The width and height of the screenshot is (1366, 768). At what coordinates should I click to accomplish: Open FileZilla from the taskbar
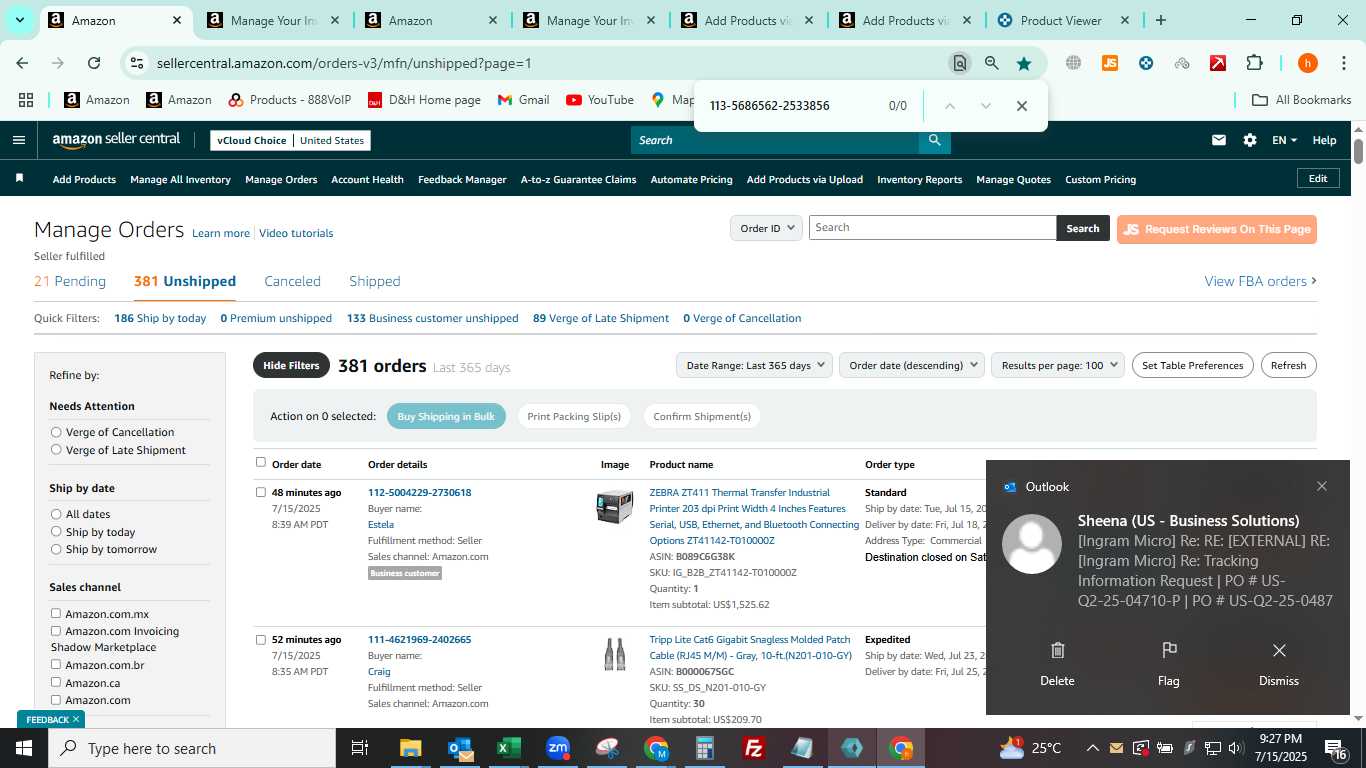[754, 748]
